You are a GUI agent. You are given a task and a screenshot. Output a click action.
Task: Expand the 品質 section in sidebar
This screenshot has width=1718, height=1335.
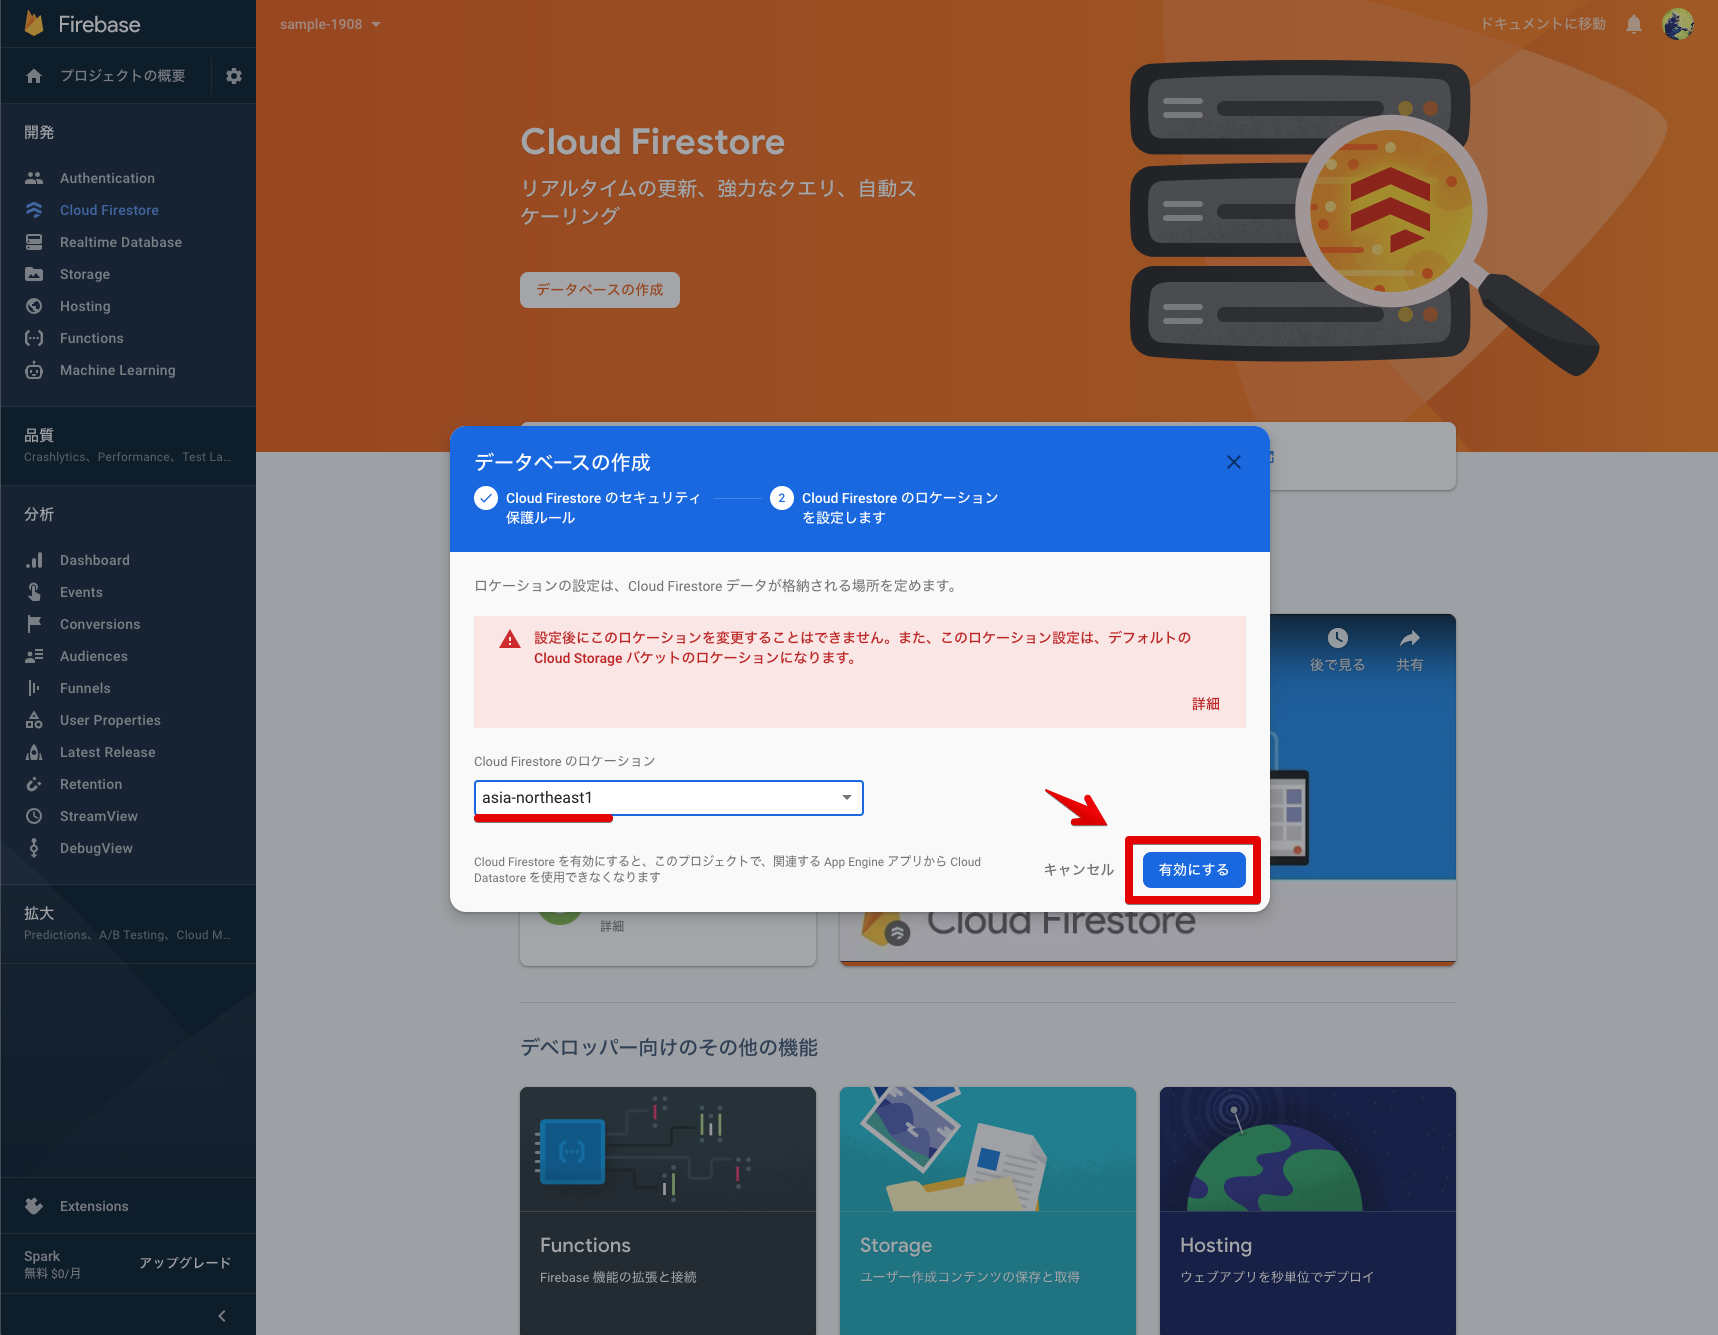[128, 445]
